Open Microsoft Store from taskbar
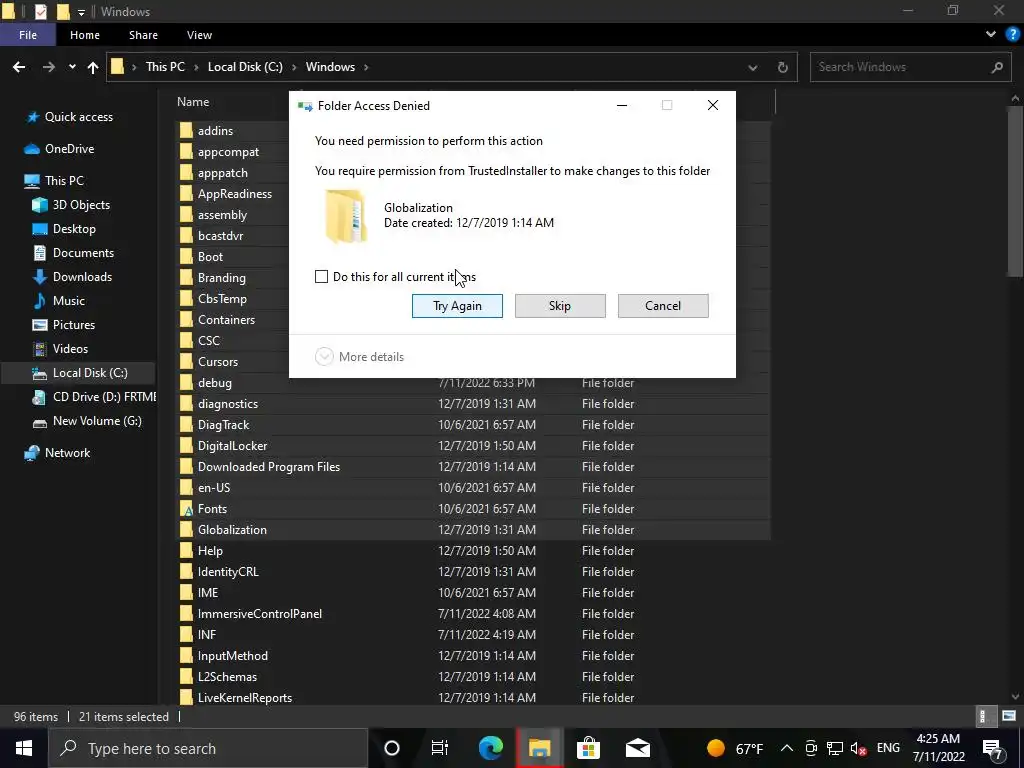Image resolution: width=1024 pixels, height=768 pixels. click(x=588, y=748)
